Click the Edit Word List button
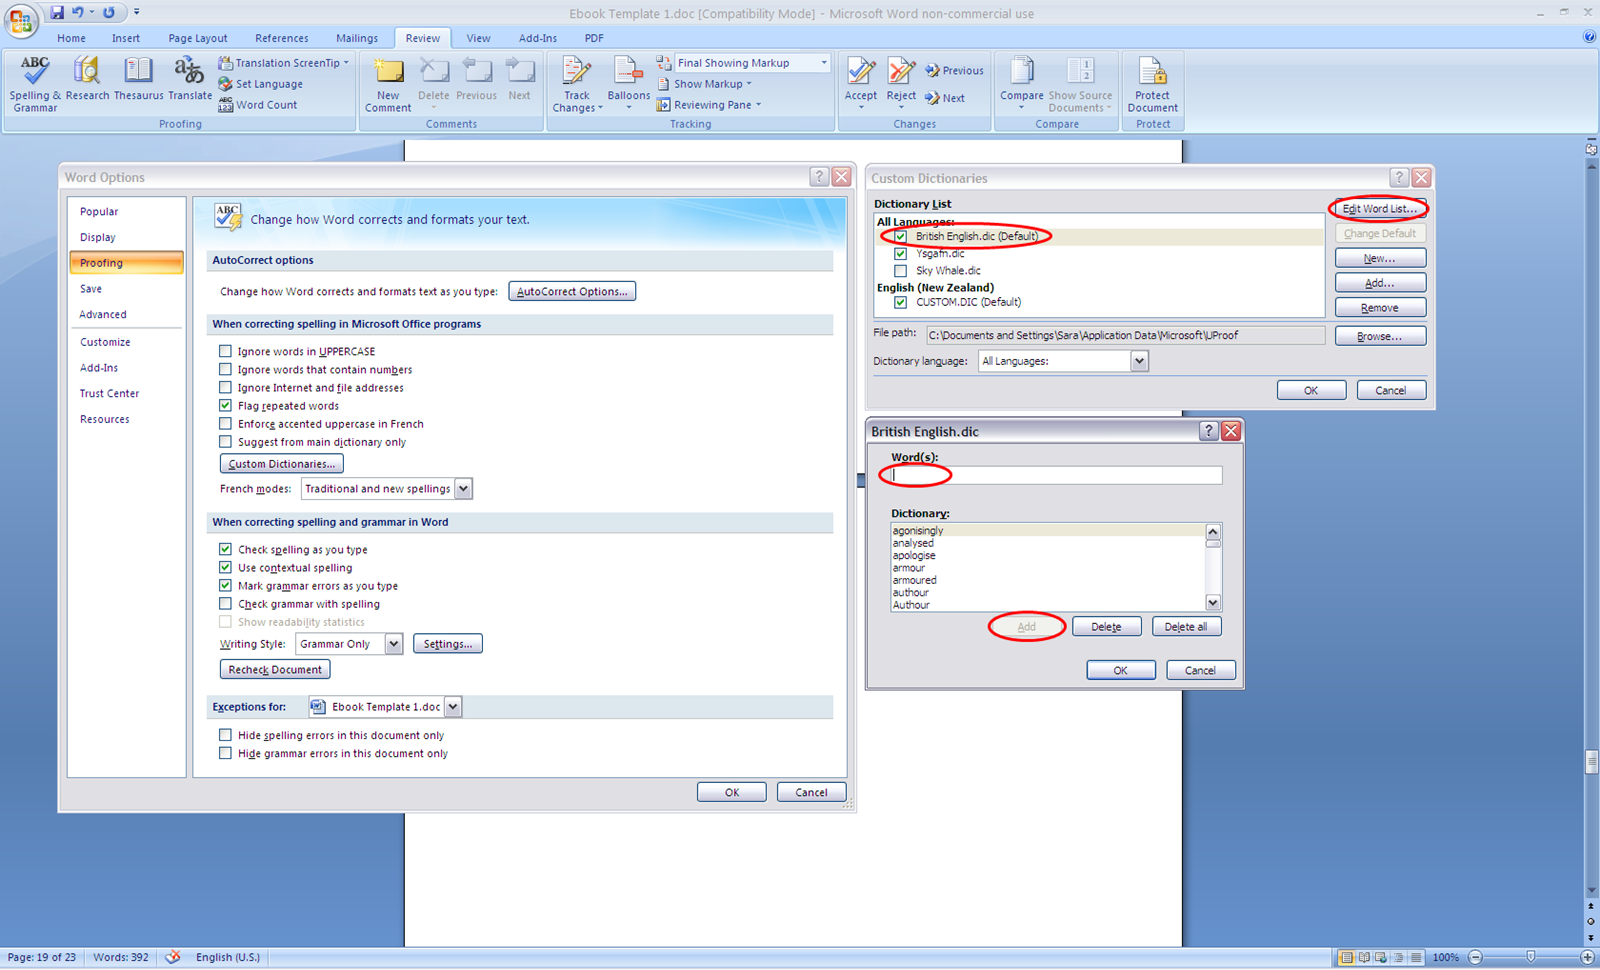 (x=1379, y=208)
